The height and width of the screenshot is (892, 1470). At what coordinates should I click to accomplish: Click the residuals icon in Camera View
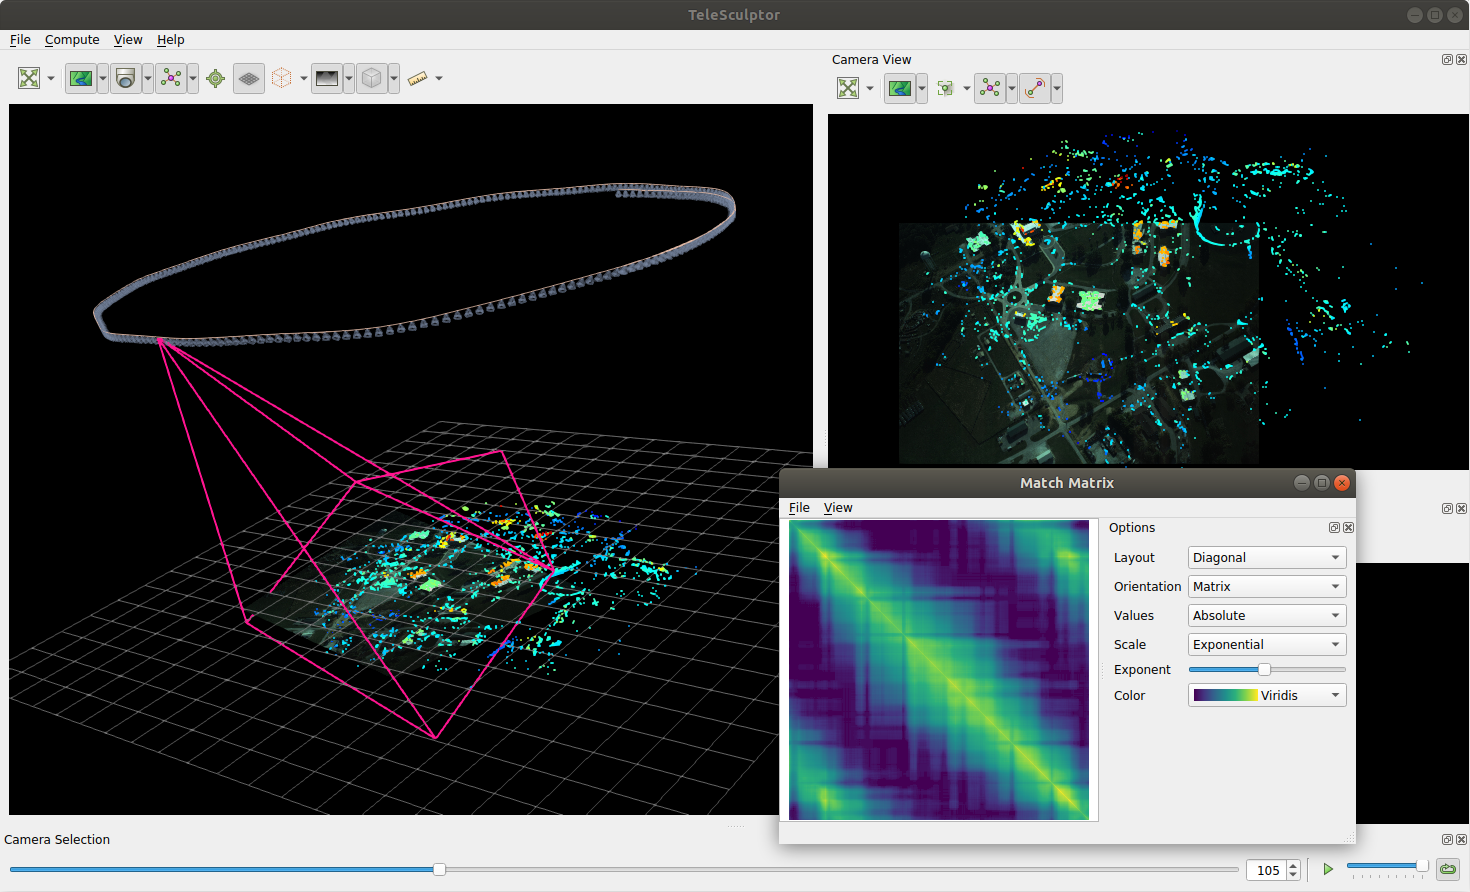point(1035,88)
